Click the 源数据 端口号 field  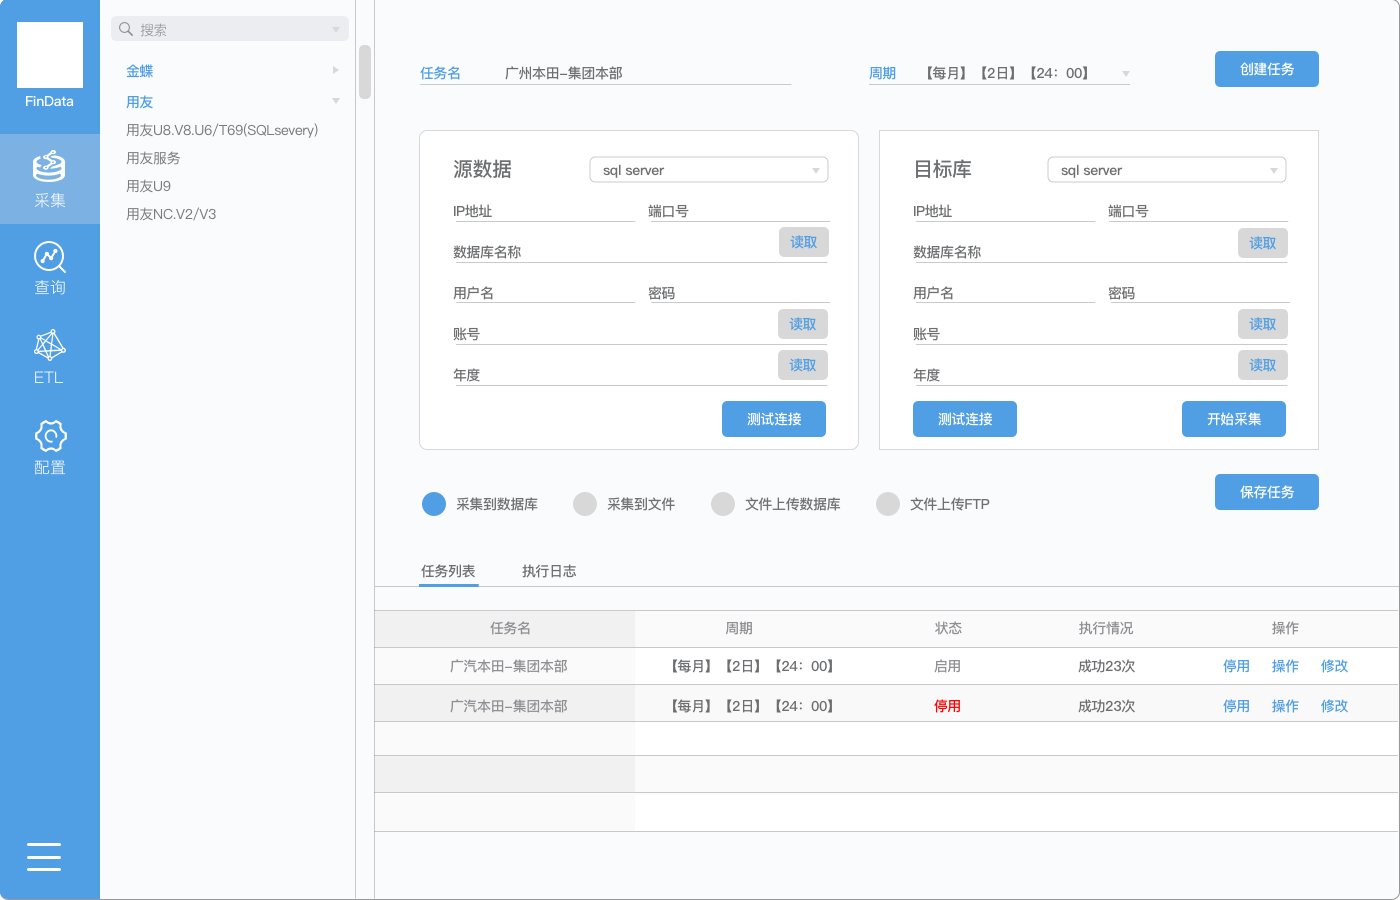(739, 211)
